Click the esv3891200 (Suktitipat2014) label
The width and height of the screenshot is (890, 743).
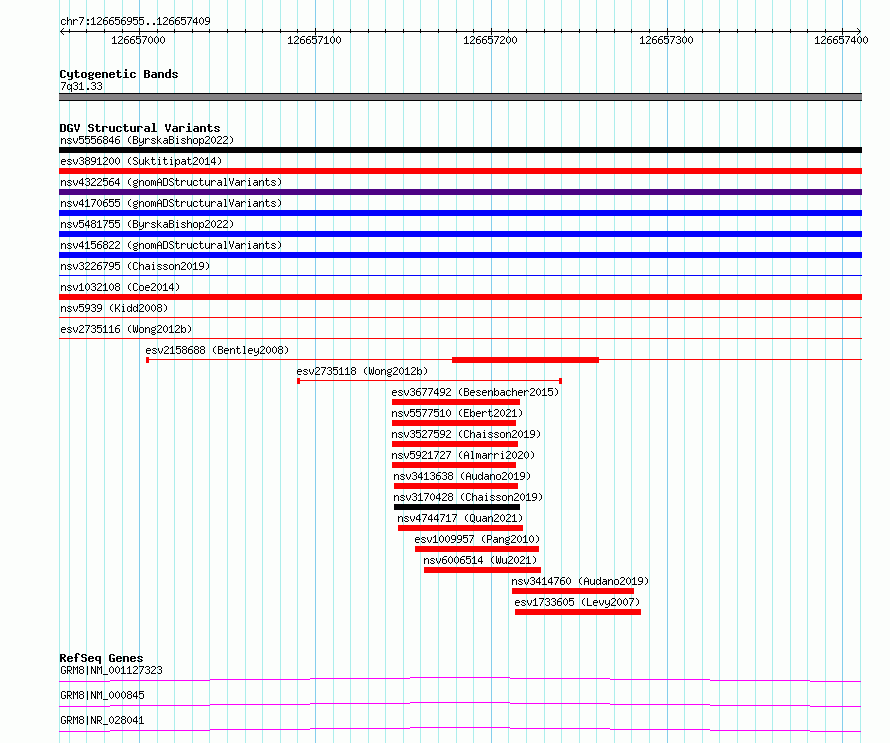(x=141, y=161)
